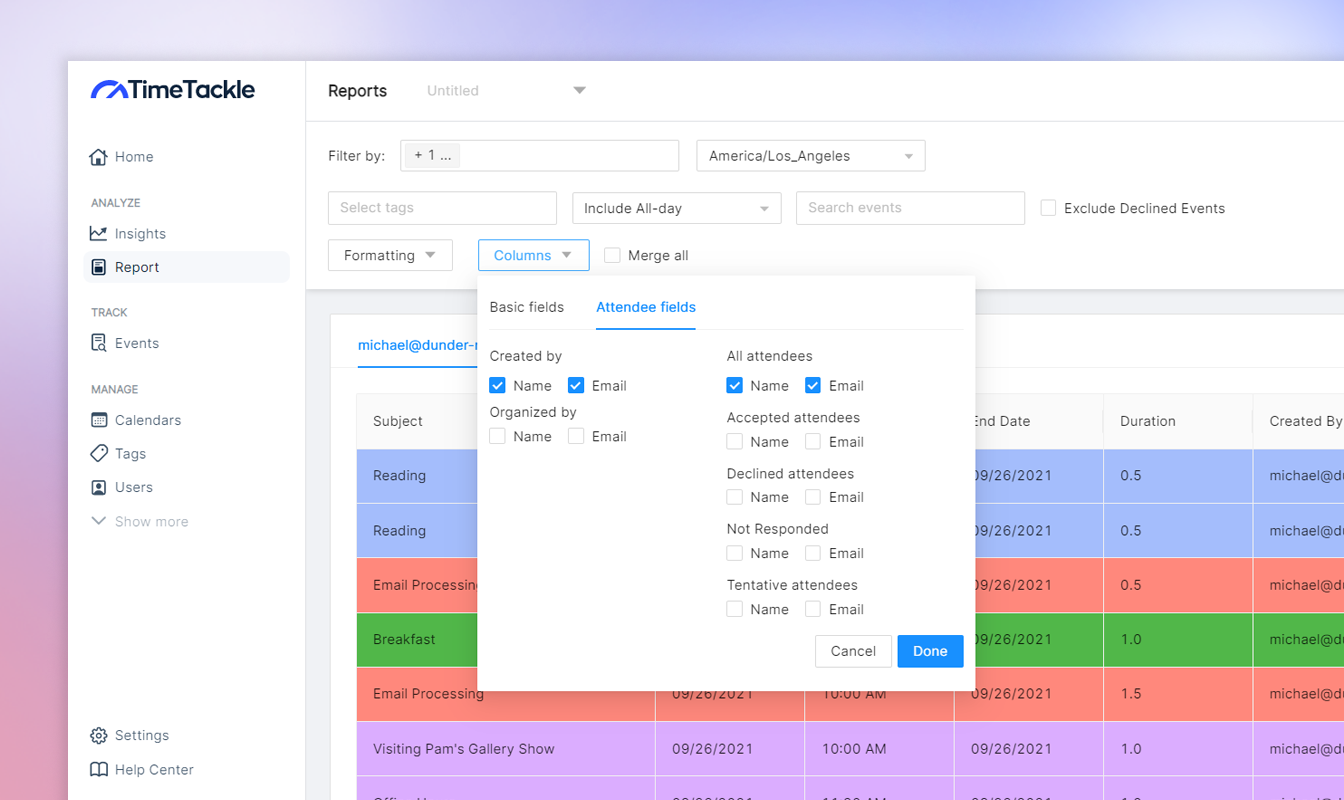
Task: Open Home via its house icon
Action: 98,157
